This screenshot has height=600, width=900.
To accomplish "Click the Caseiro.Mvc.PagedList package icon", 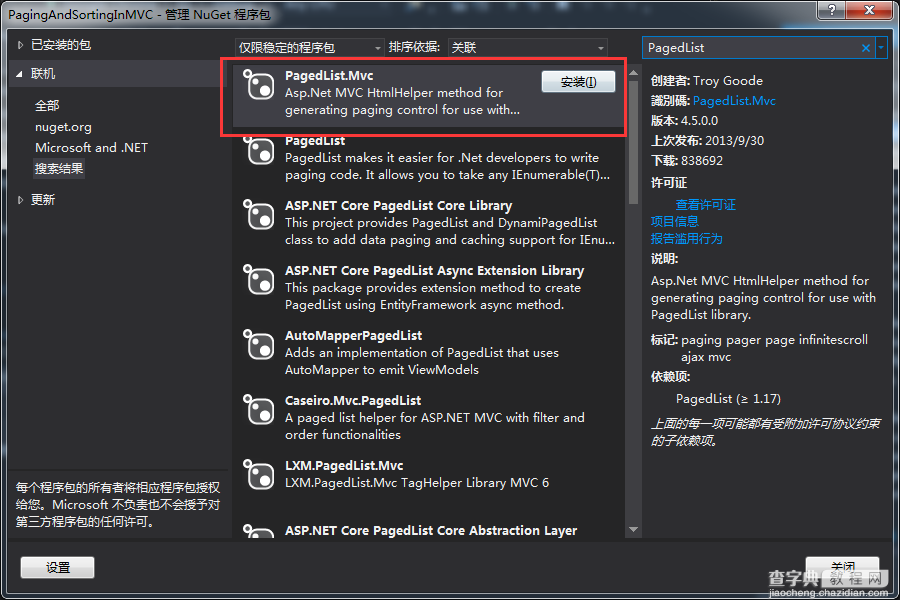I will click(259, 409).
